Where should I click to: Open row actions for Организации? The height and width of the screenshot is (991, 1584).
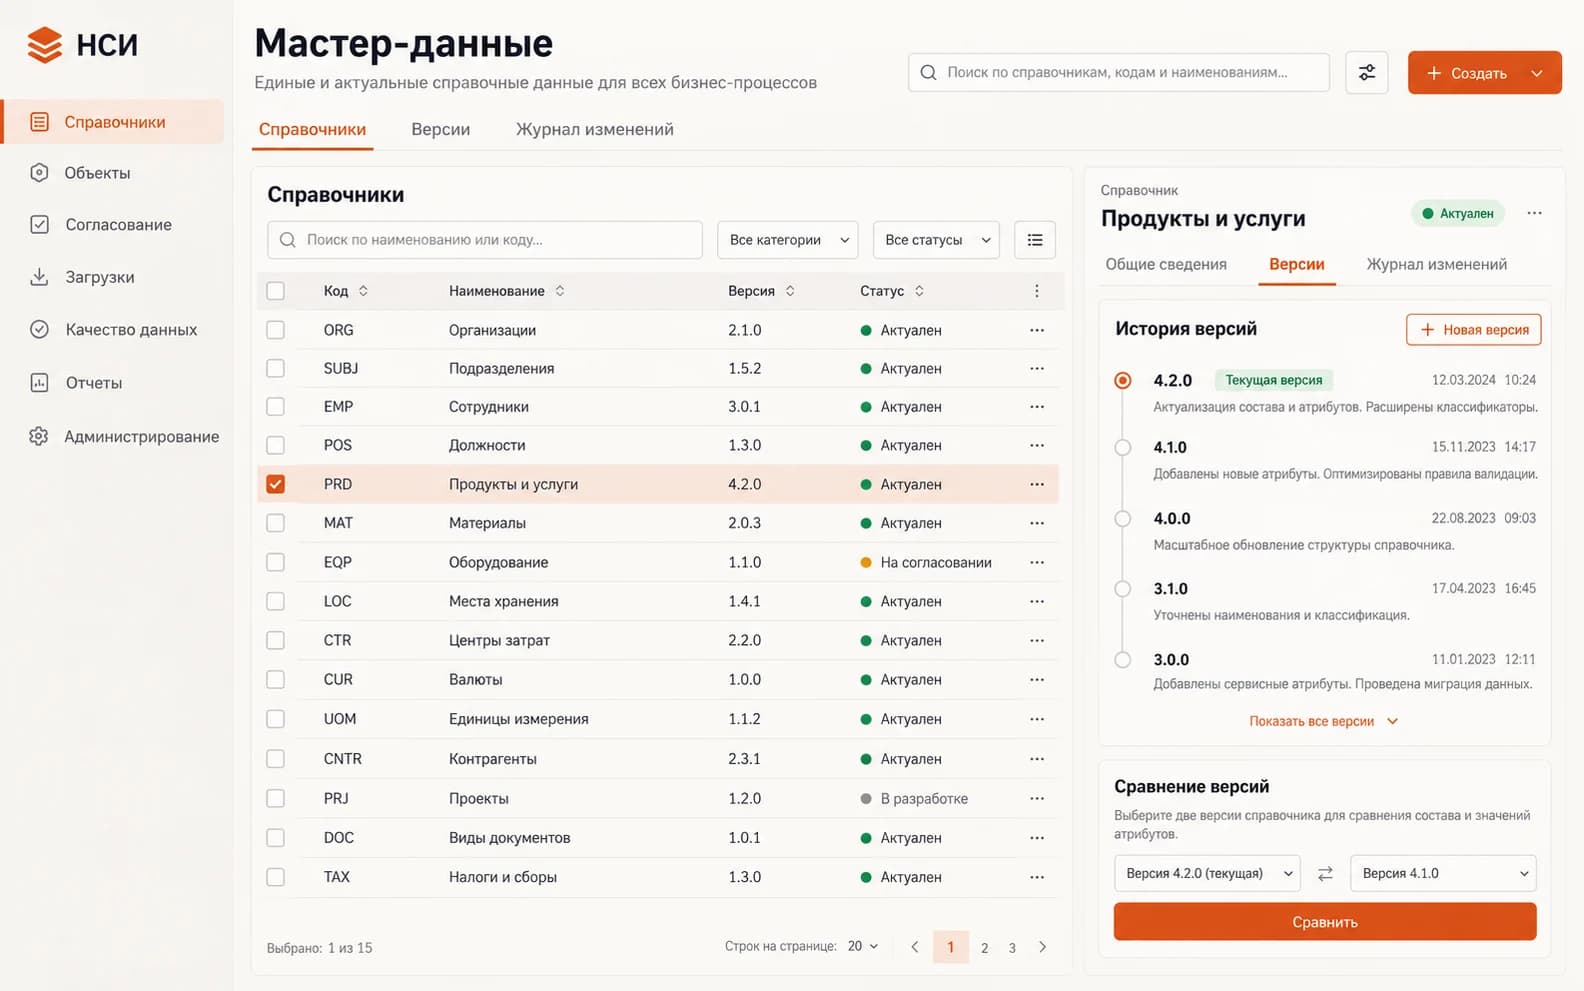point(1037,330)
